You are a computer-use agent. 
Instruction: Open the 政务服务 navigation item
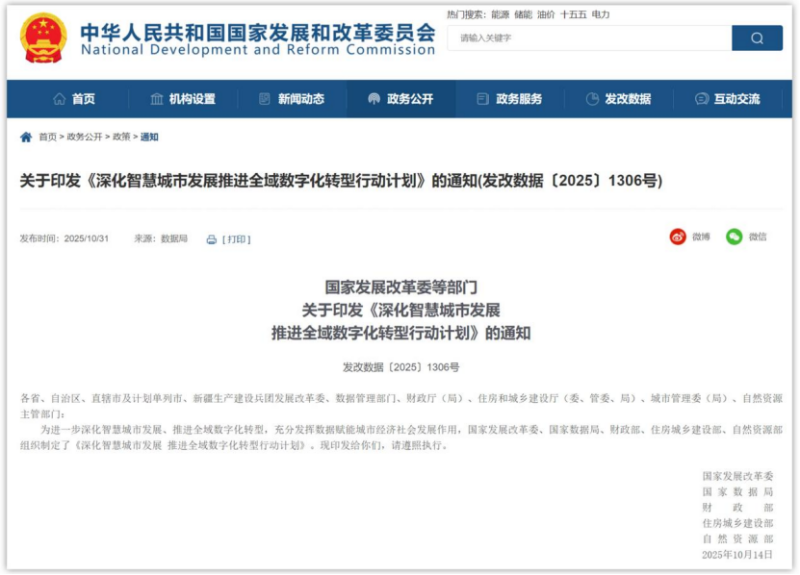(x=509, y=99)
